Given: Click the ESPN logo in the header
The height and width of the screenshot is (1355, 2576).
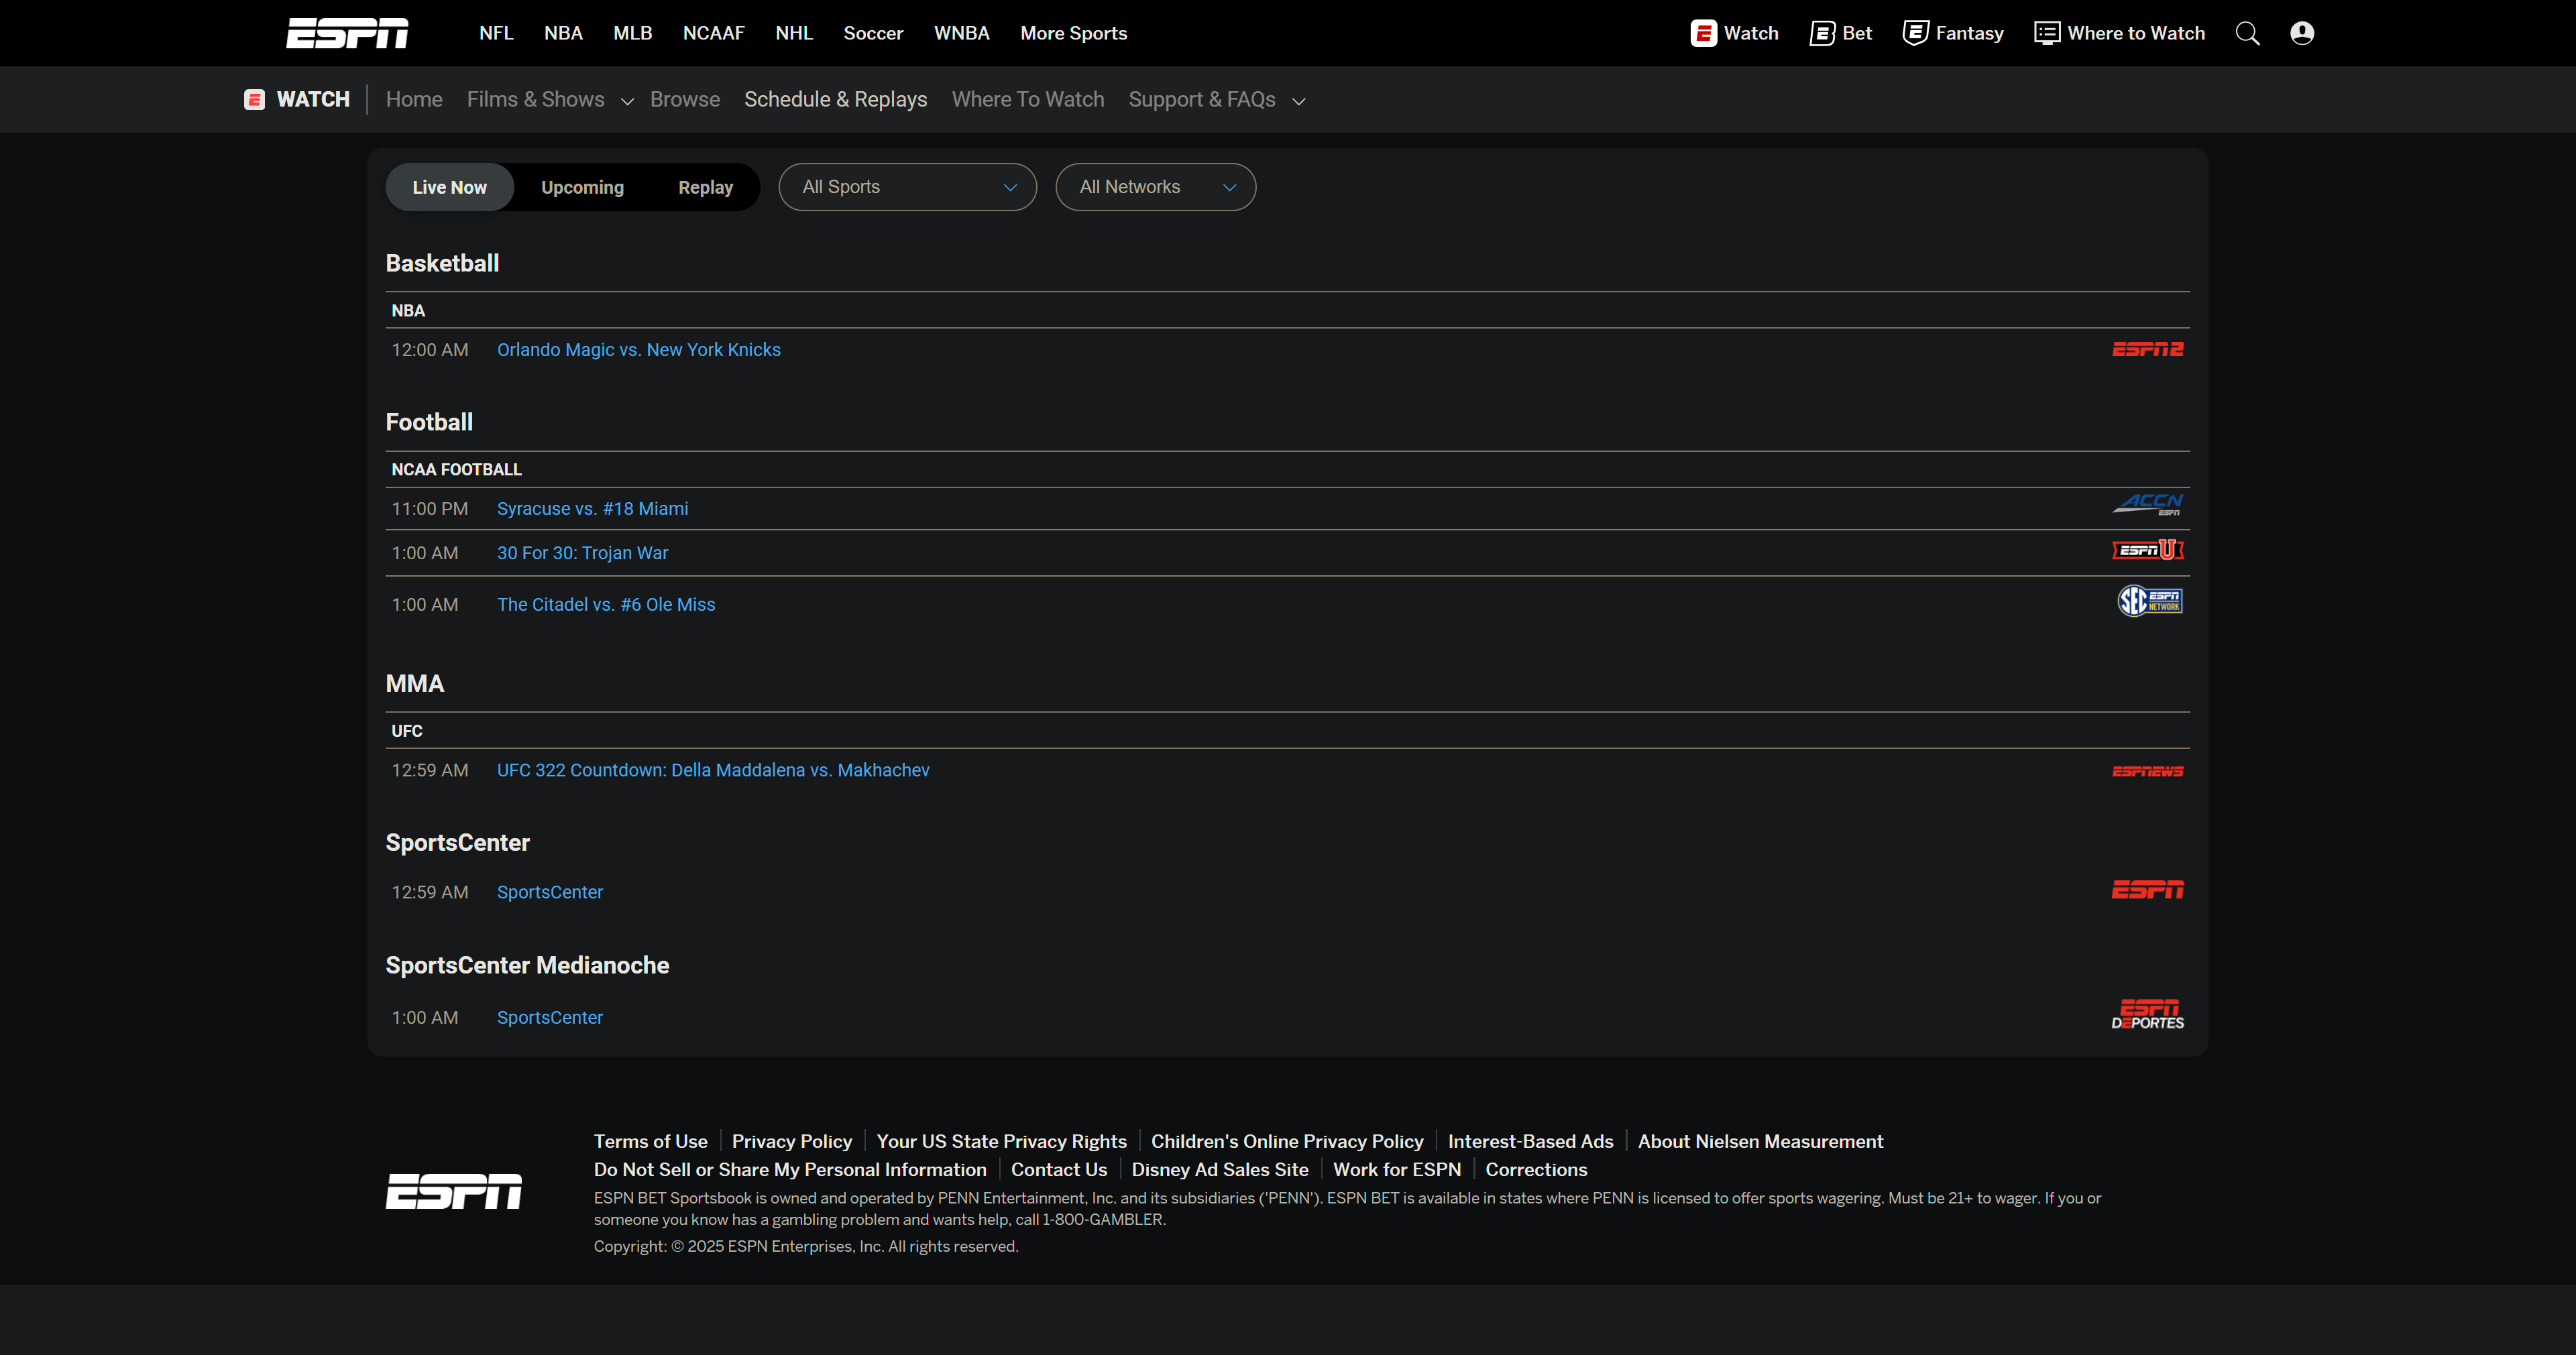Looking at the screenshot, I should click(347, 33).
